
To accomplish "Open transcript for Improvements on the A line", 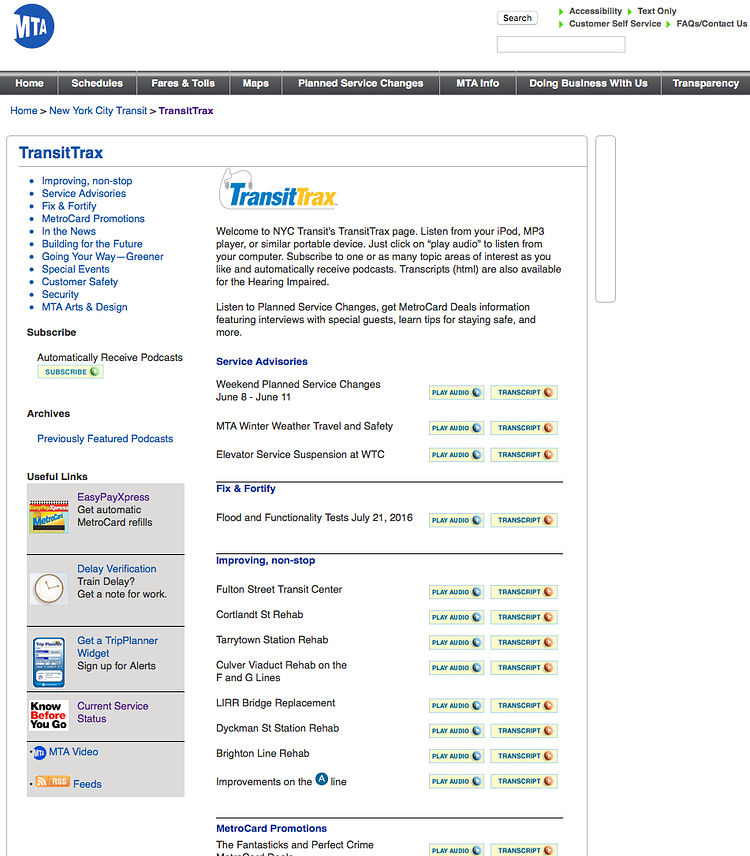I will [x=524, y=781].
